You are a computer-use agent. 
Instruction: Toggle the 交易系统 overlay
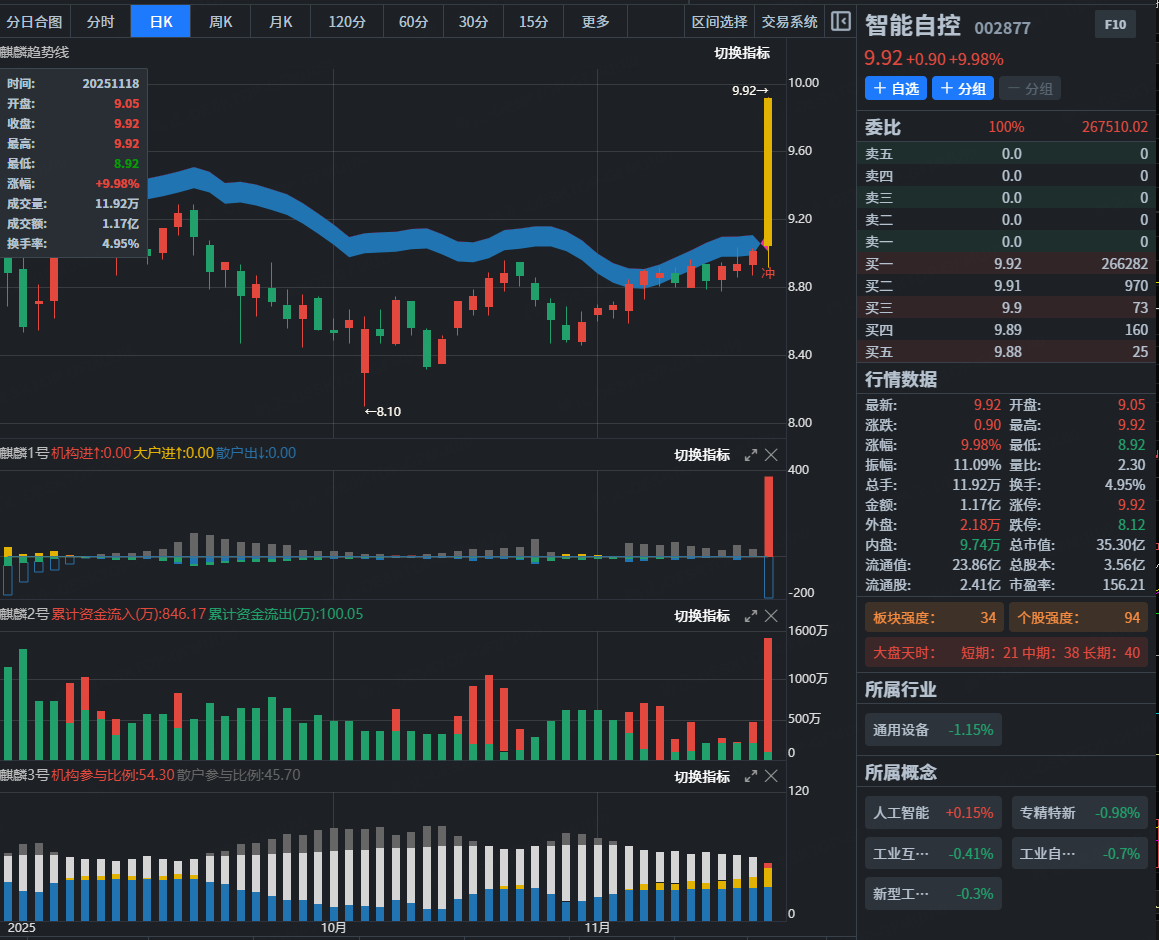(789, 21)
